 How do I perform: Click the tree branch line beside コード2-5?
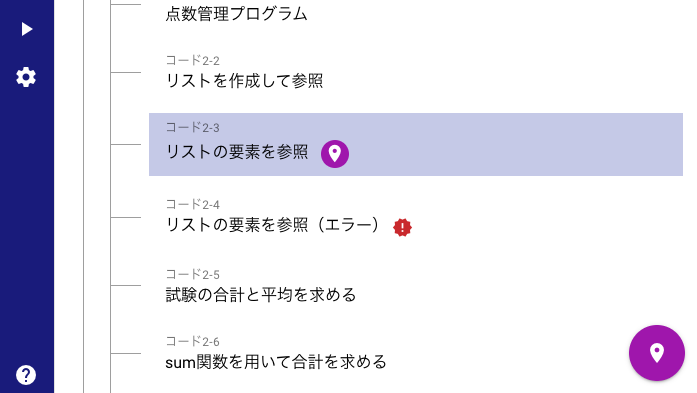[x=126, y=285]
